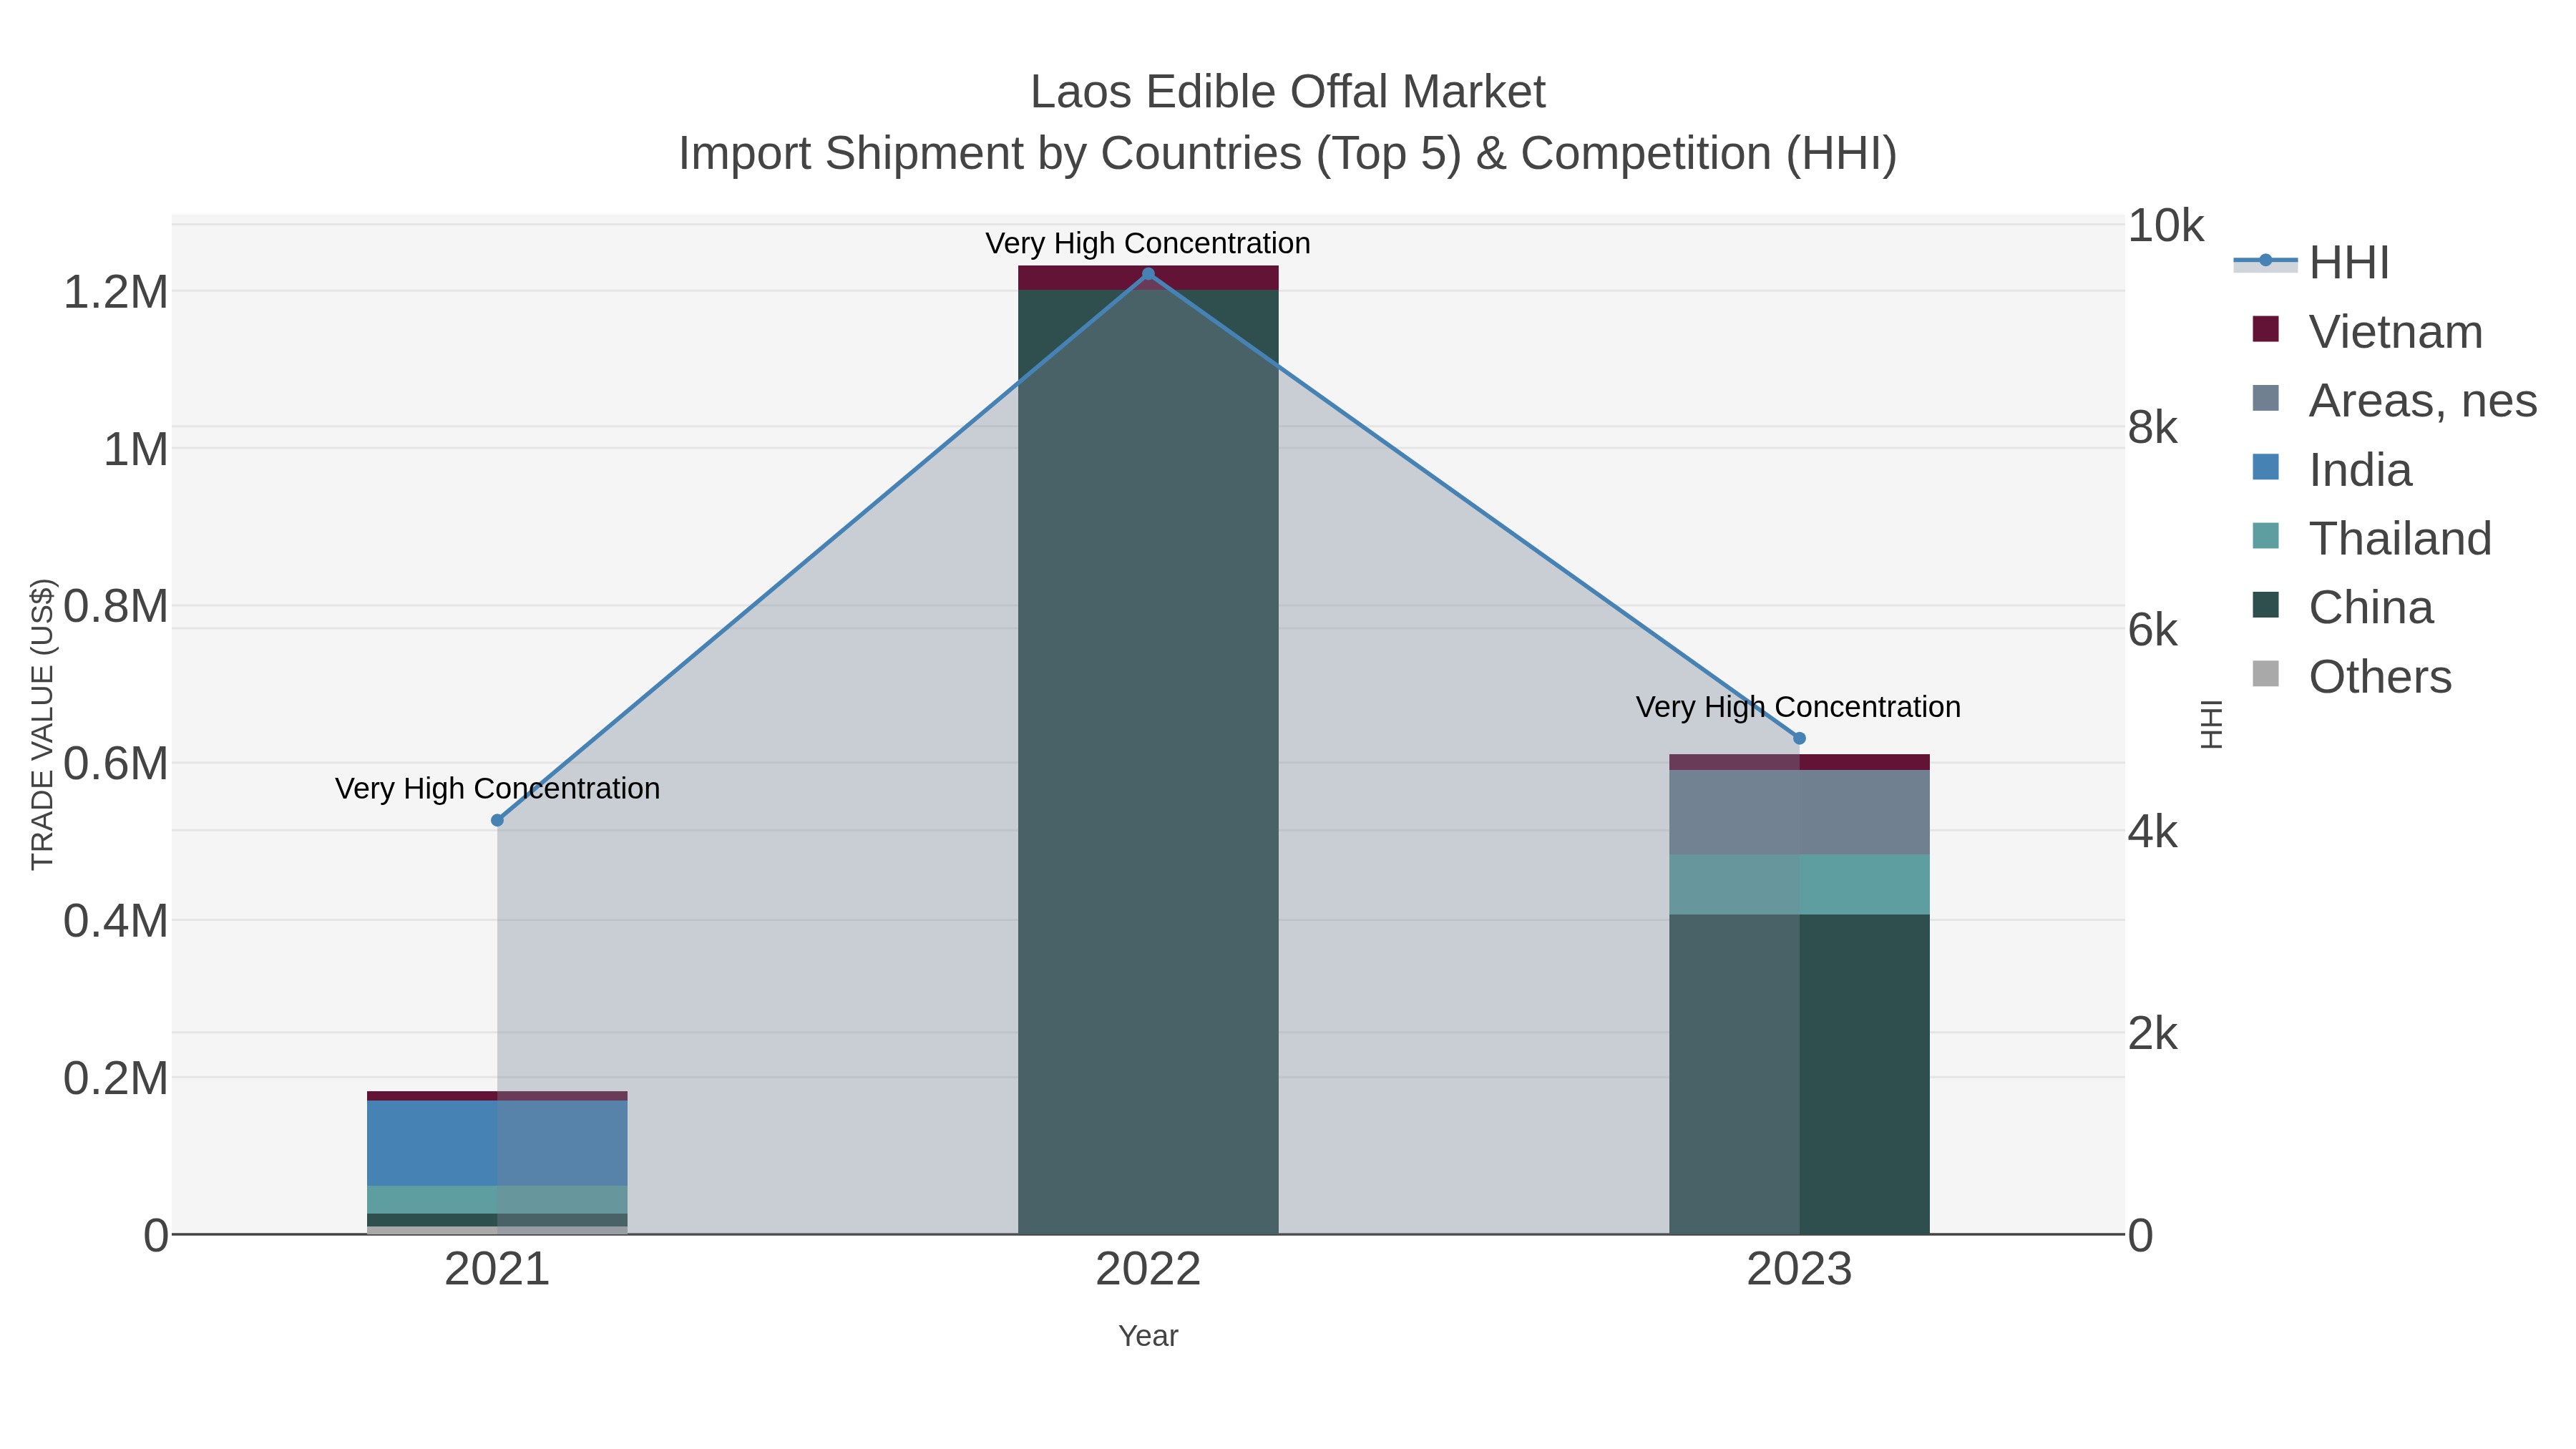Click the chart title 'Laos Edible Offal Market'
Screen dimensions: 2576x1449
(x=1288, y=92)
